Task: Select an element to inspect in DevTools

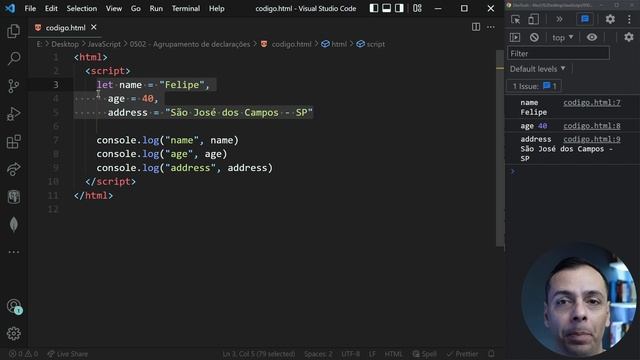Action: (516, 19)
